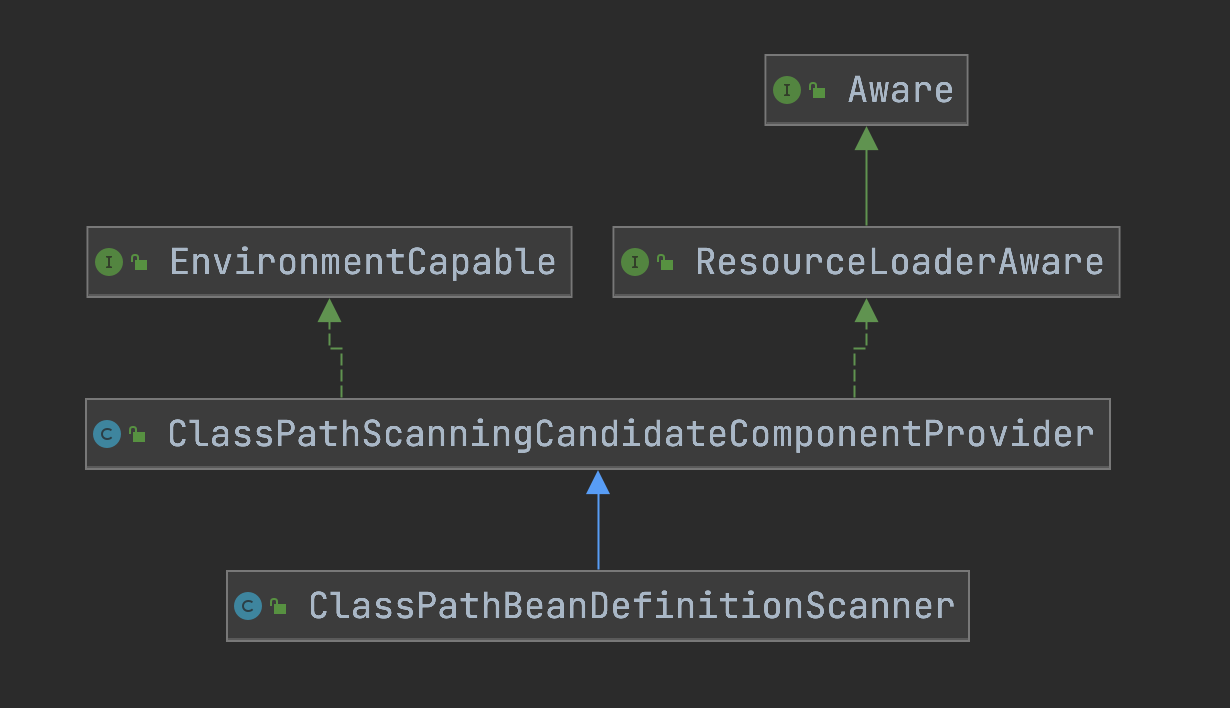This screenshot has width=1230, height=708.
Task: Click the interface icon beside EnvironmentCapable
Action: coord(108,262)
